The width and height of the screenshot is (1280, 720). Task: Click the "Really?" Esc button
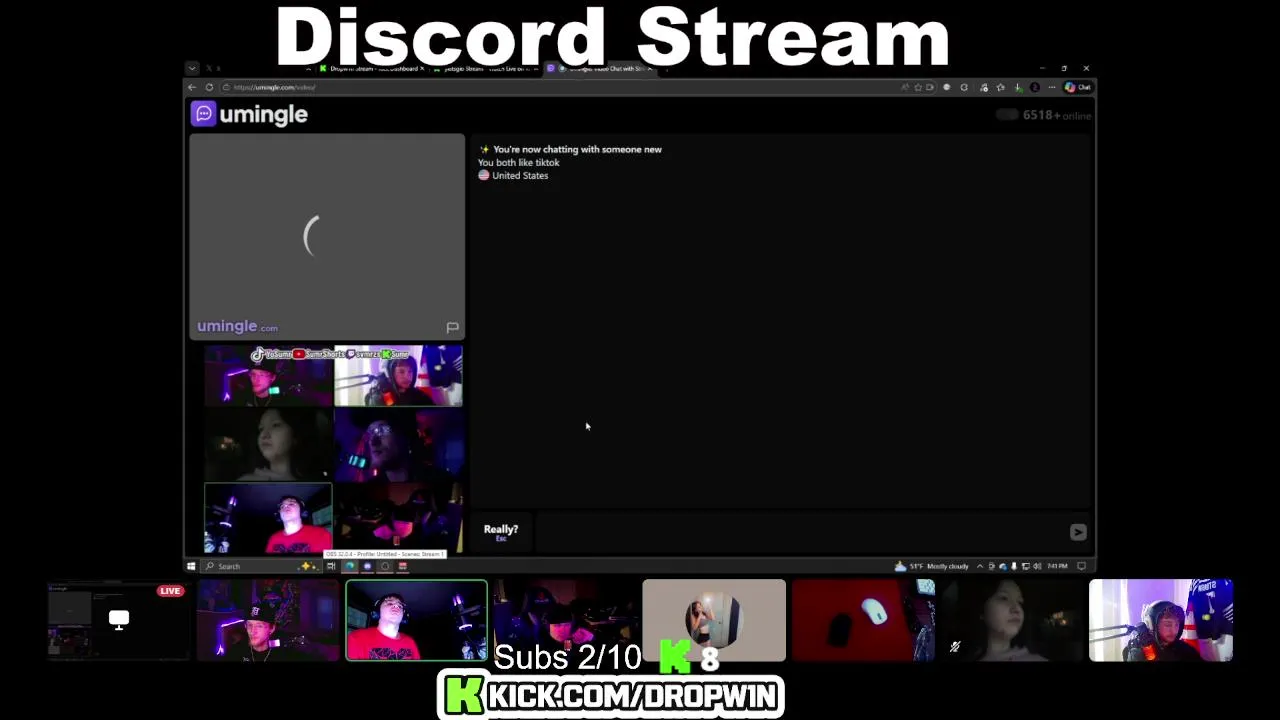(501, 532)
